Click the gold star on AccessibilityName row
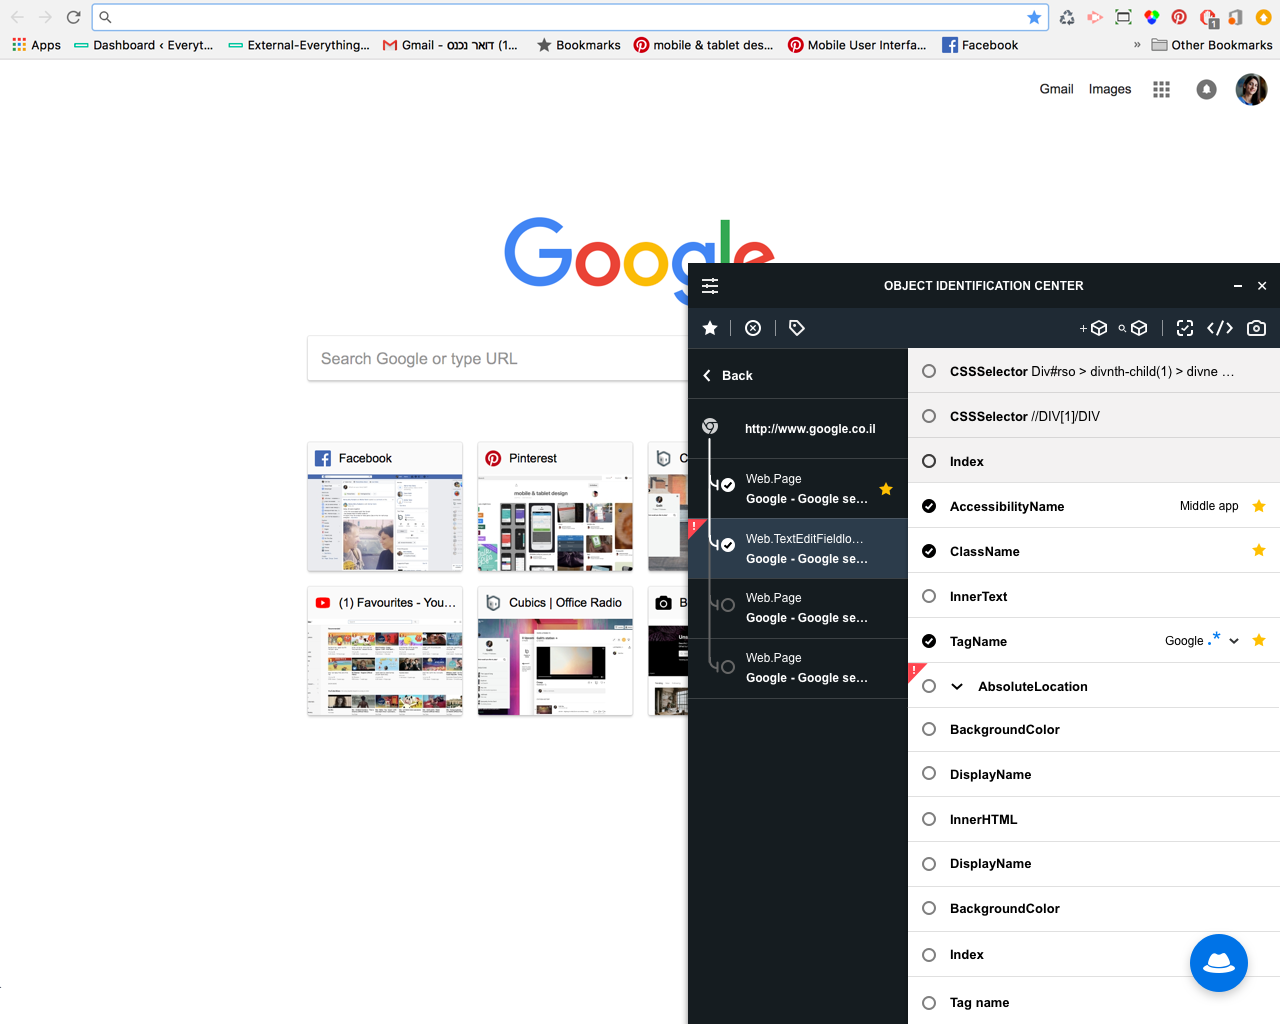This screenshot has width=1280, height=1024. 1259,506
